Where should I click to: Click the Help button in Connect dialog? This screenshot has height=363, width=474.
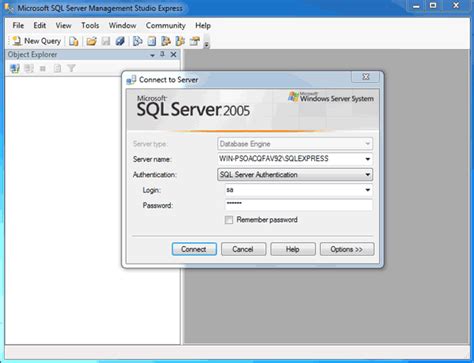click(293, 249)
